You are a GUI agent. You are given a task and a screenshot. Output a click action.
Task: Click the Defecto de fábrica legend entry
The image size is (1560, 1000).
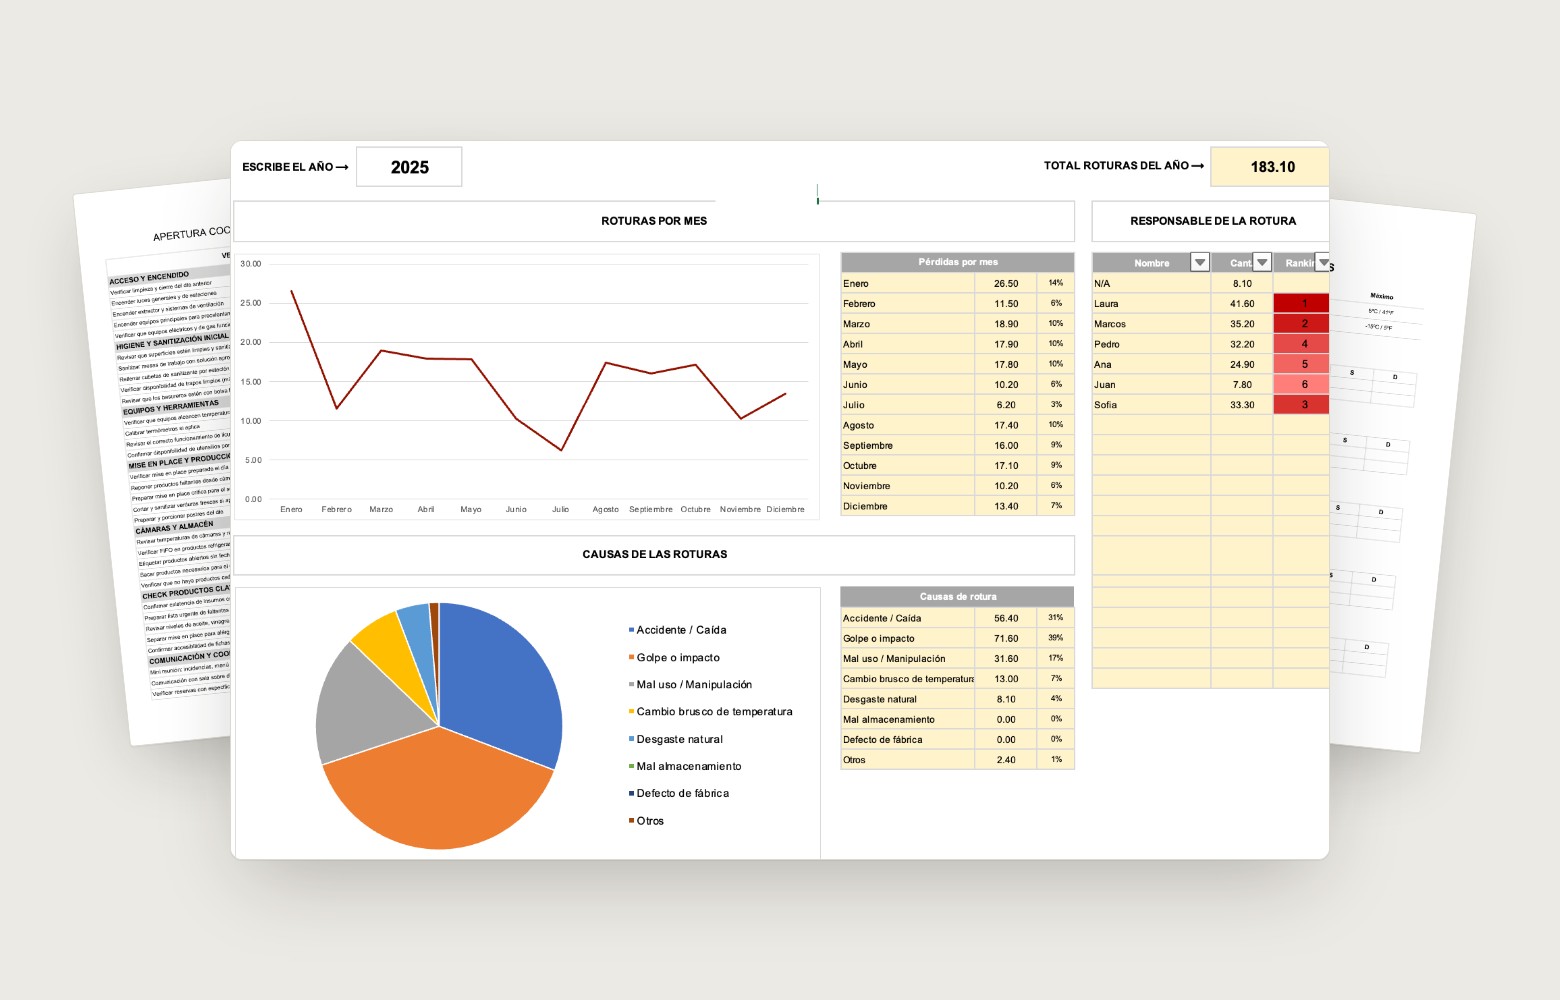[678, 794]
